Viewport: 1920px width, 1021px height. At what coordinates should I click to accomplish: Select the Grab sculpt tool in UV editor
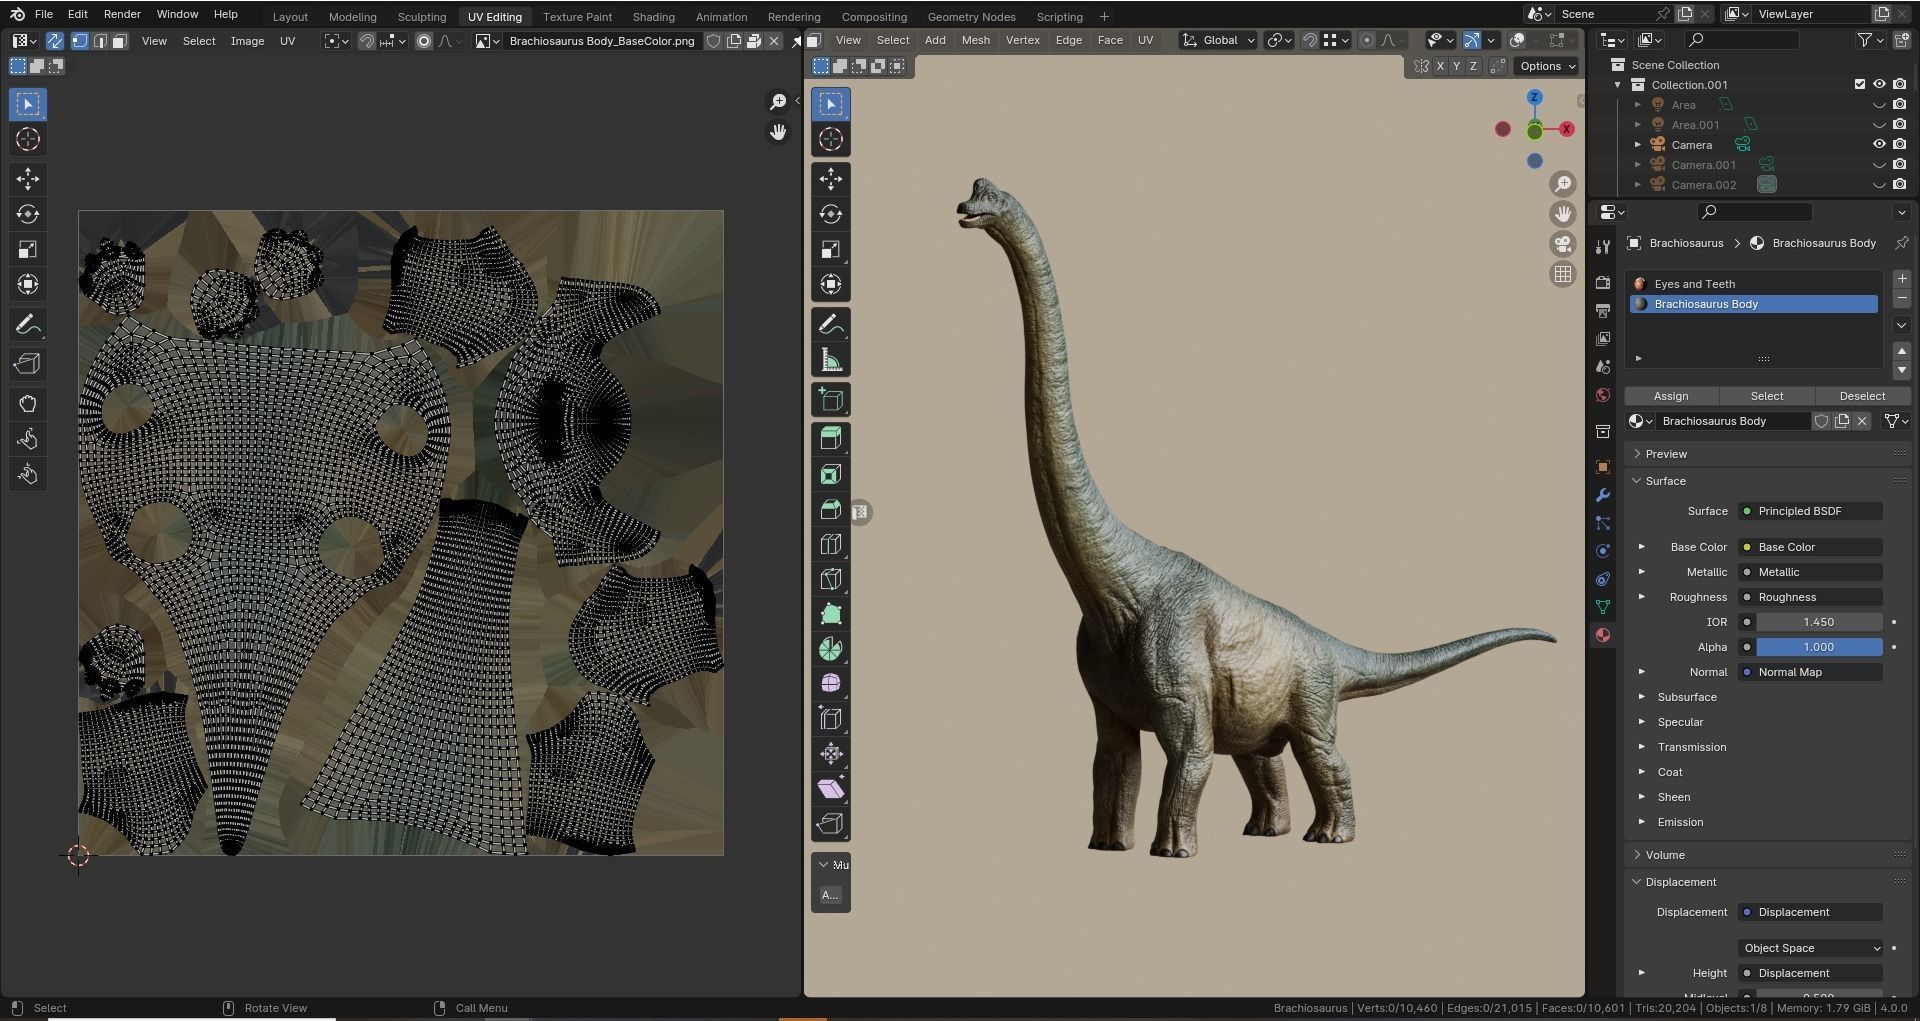pyautogui.click(x=28, y=404)
